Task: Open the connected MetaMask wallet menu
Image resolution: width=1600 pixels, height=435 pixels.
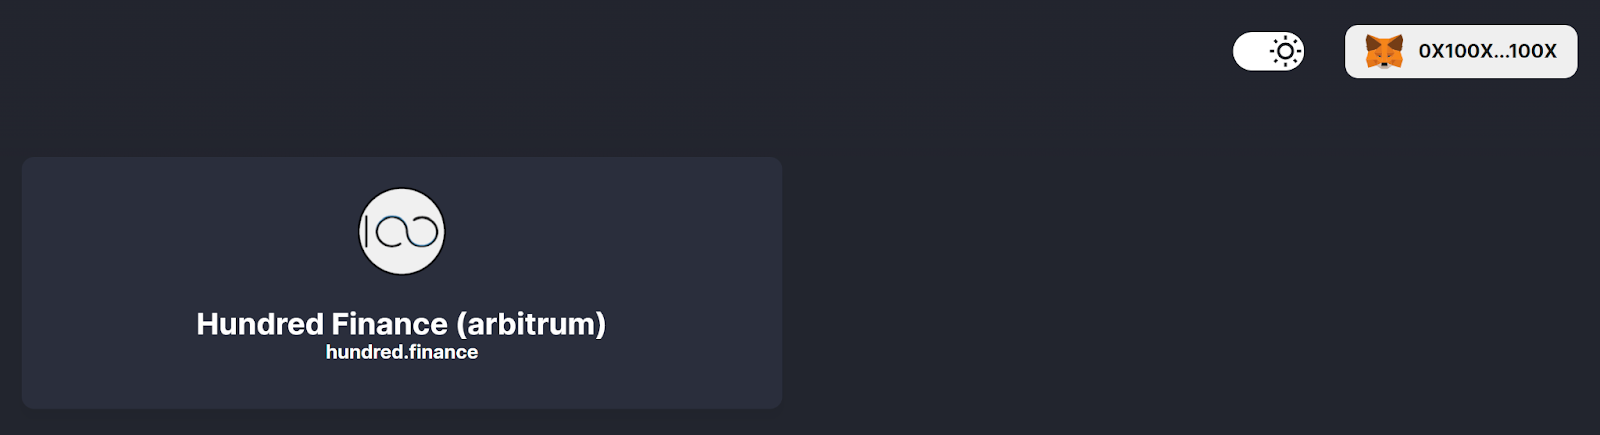Action: 1461,51
